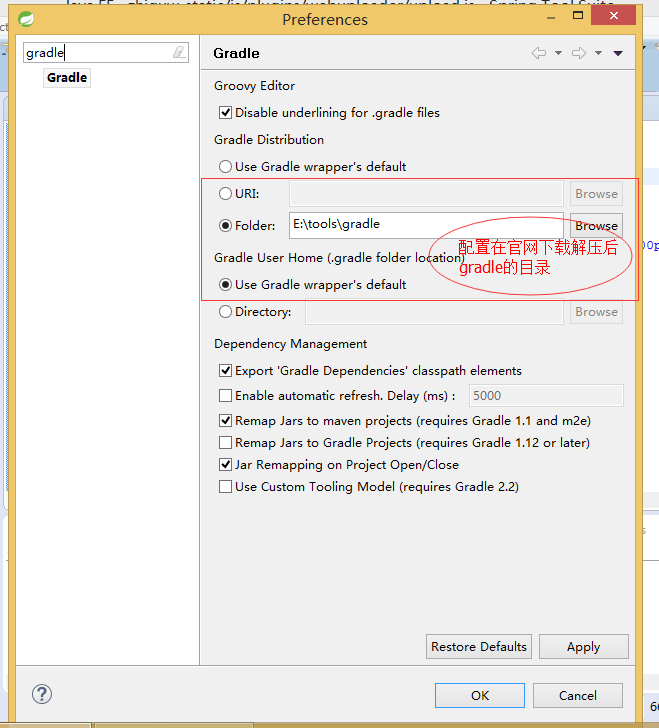The width and height of the screenshot is (659, 728).
Task: Open the dialog help question mark icon
Action: pyautogui.click(x=42, y=694)
